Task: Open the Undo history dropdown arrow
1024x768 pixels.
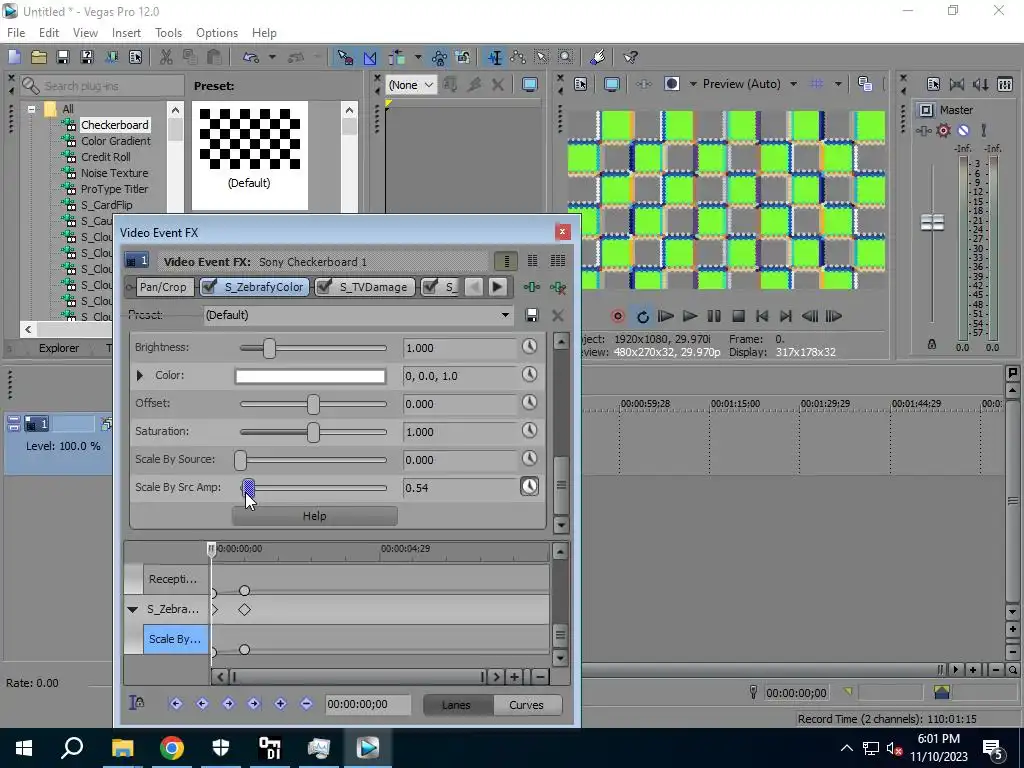Action: (272, 57)
